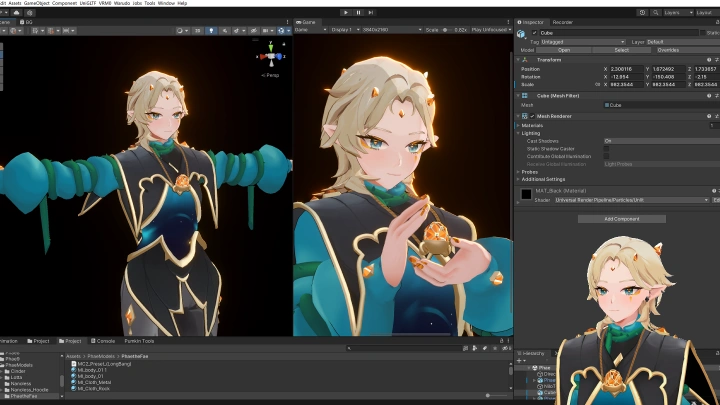Adjust the Game view Scale slider
This screenshot has height=405, width=720.
coord(444,30)
